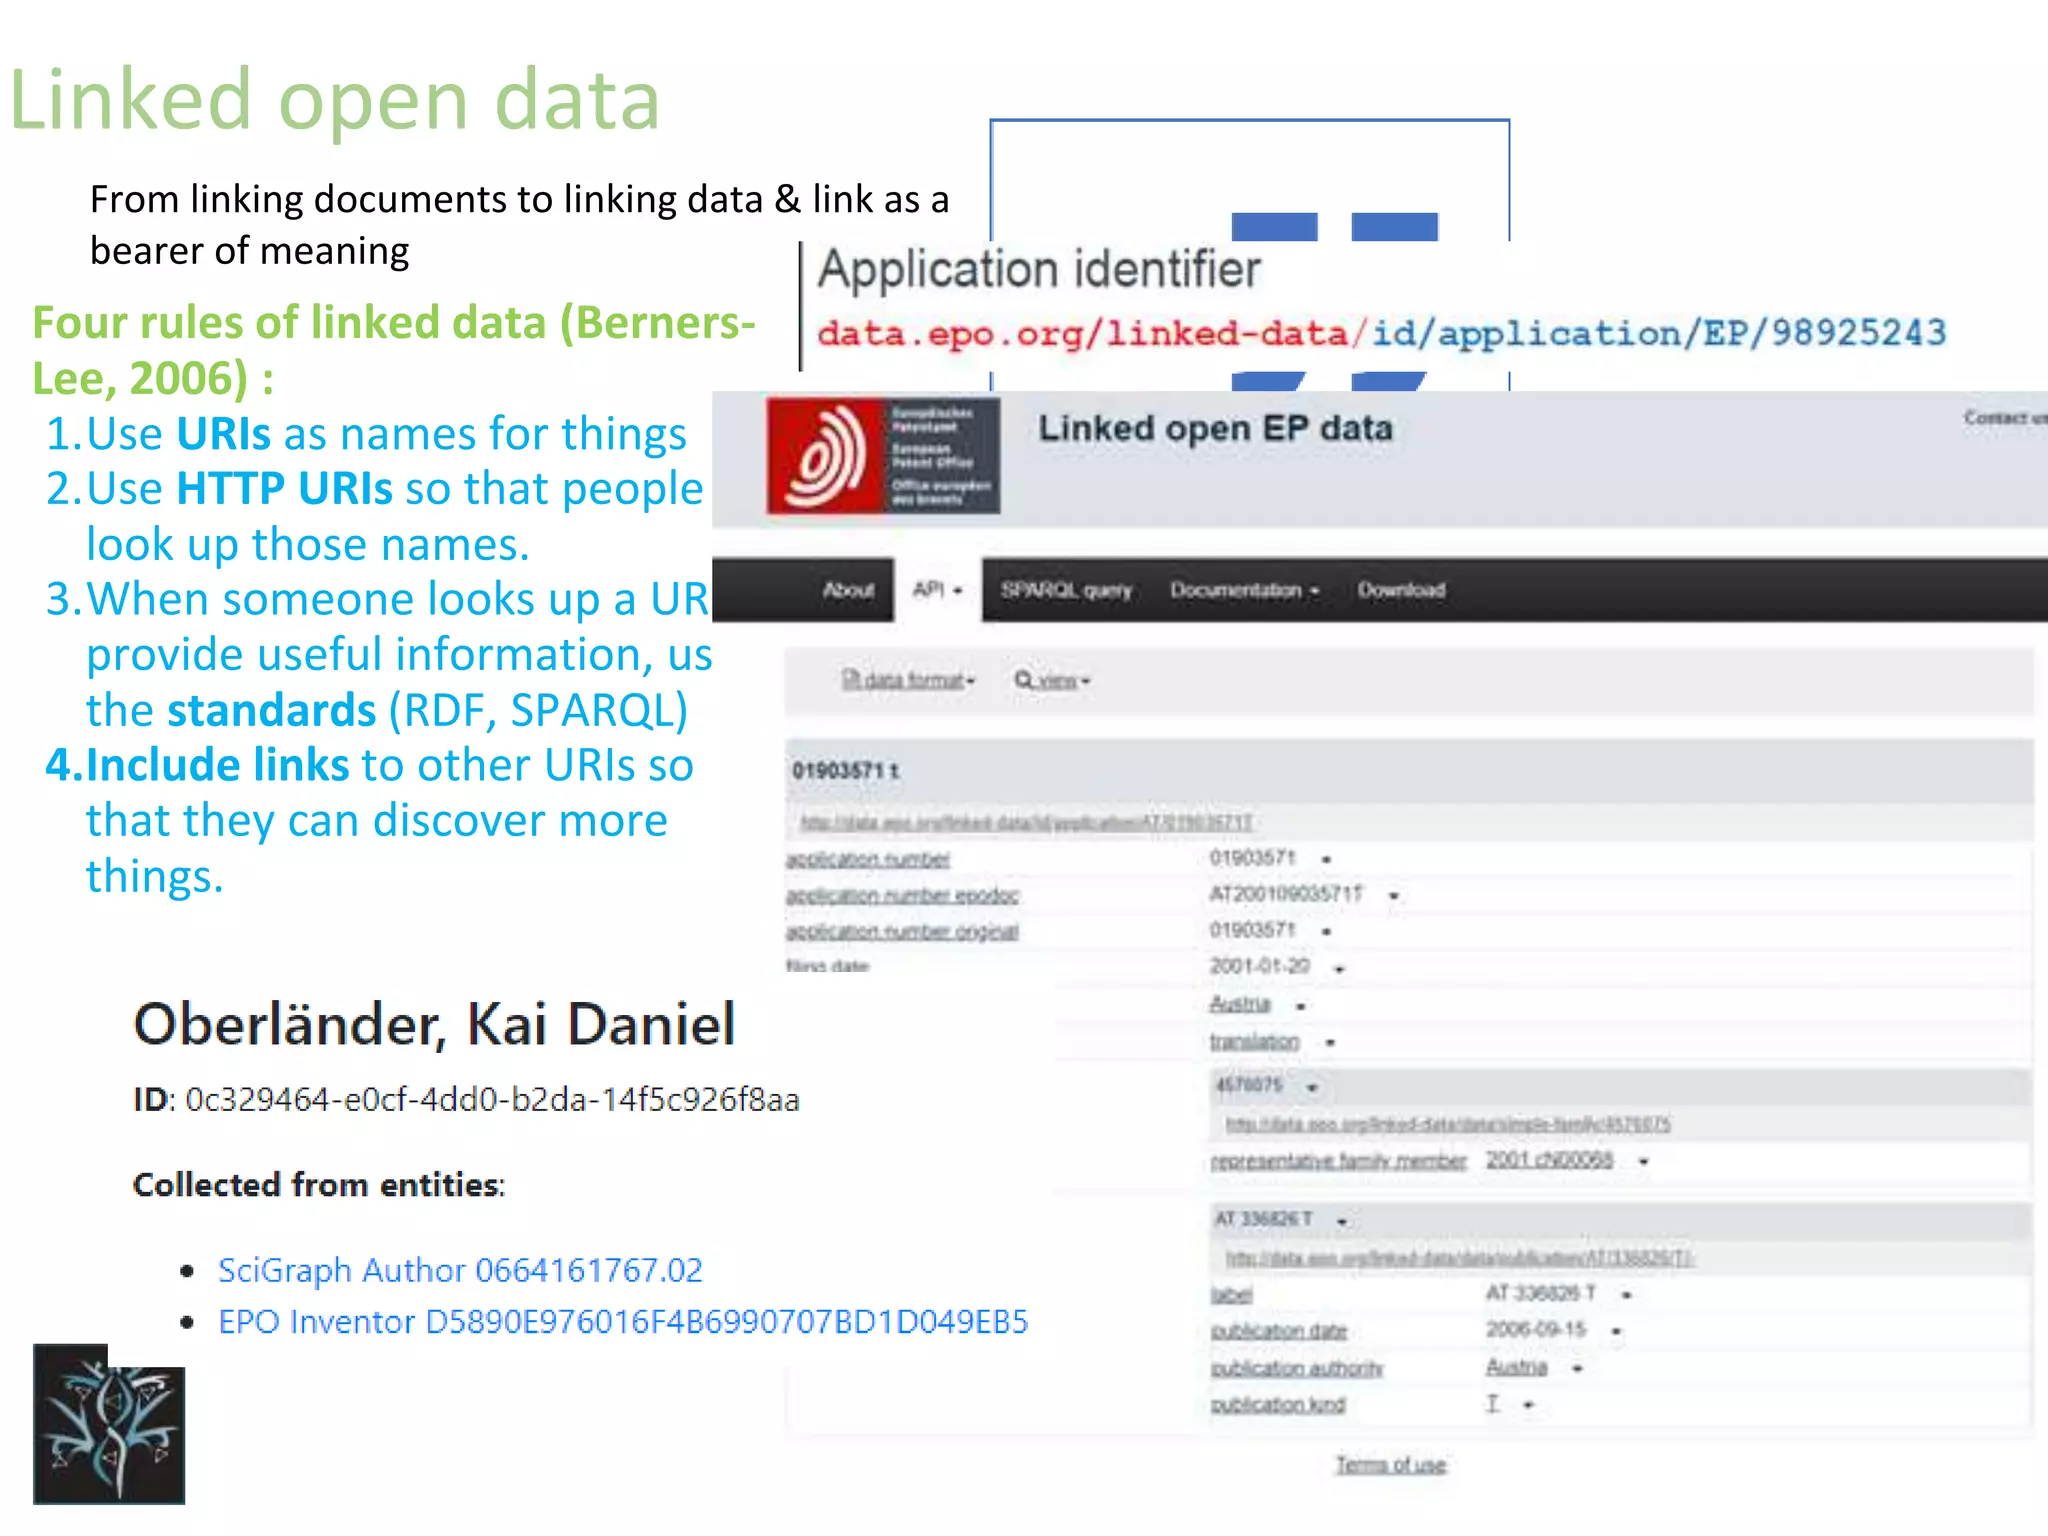Viewport: 2048px width, 1536px height.
Task: Click the publication authority property link
Action: pos(1297,1367)
